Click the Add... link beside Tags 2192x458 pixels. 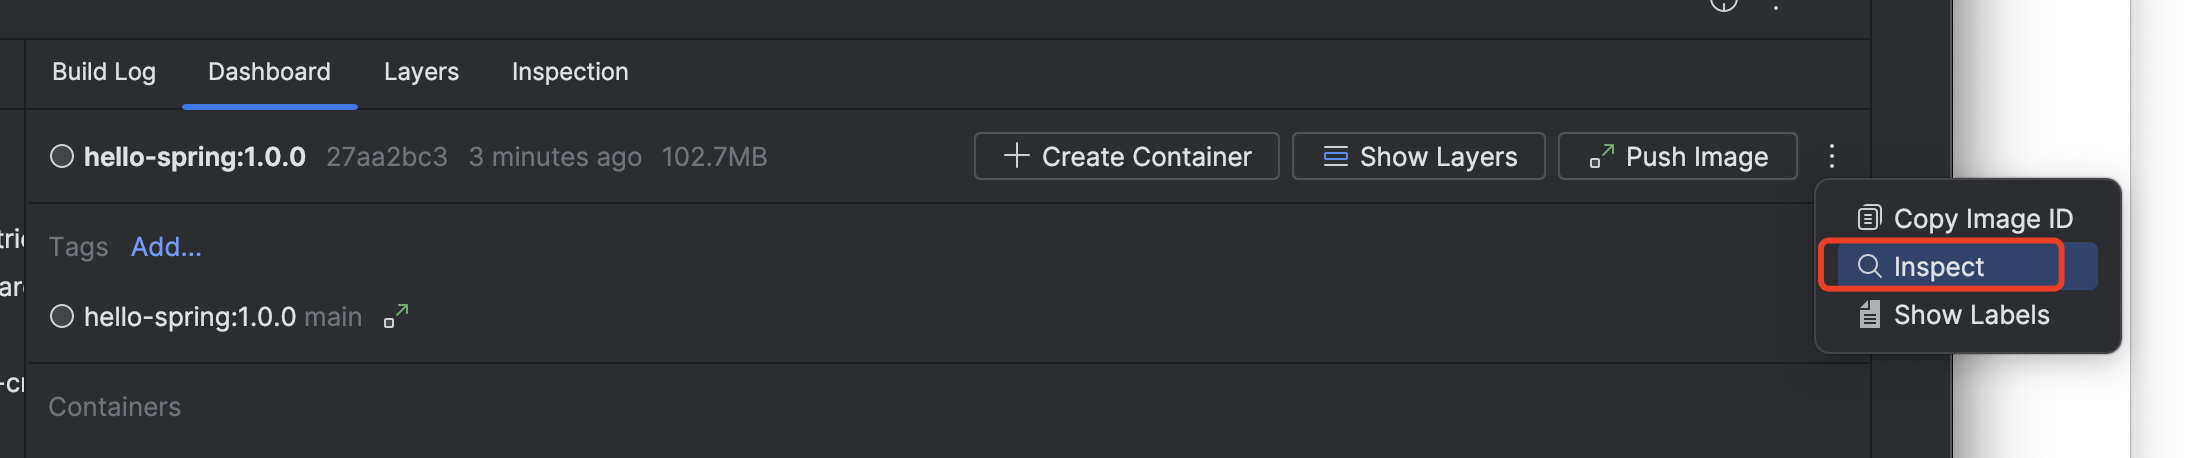coord(166,247)
